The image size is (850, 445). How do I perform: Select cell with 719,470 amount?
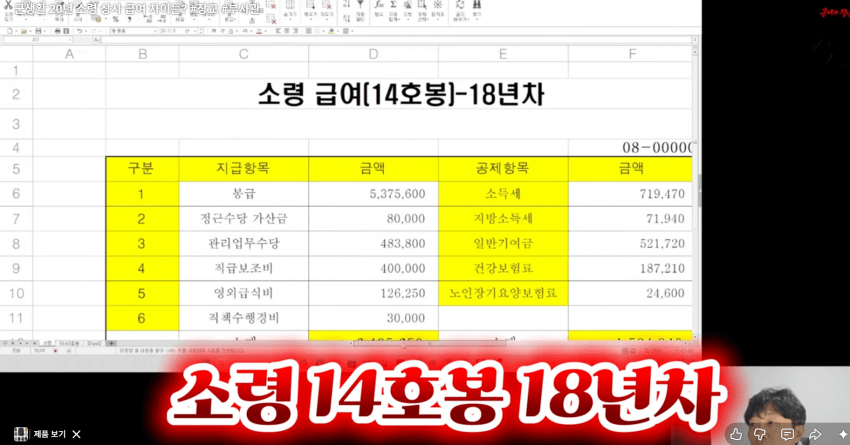tap(630, 194)
